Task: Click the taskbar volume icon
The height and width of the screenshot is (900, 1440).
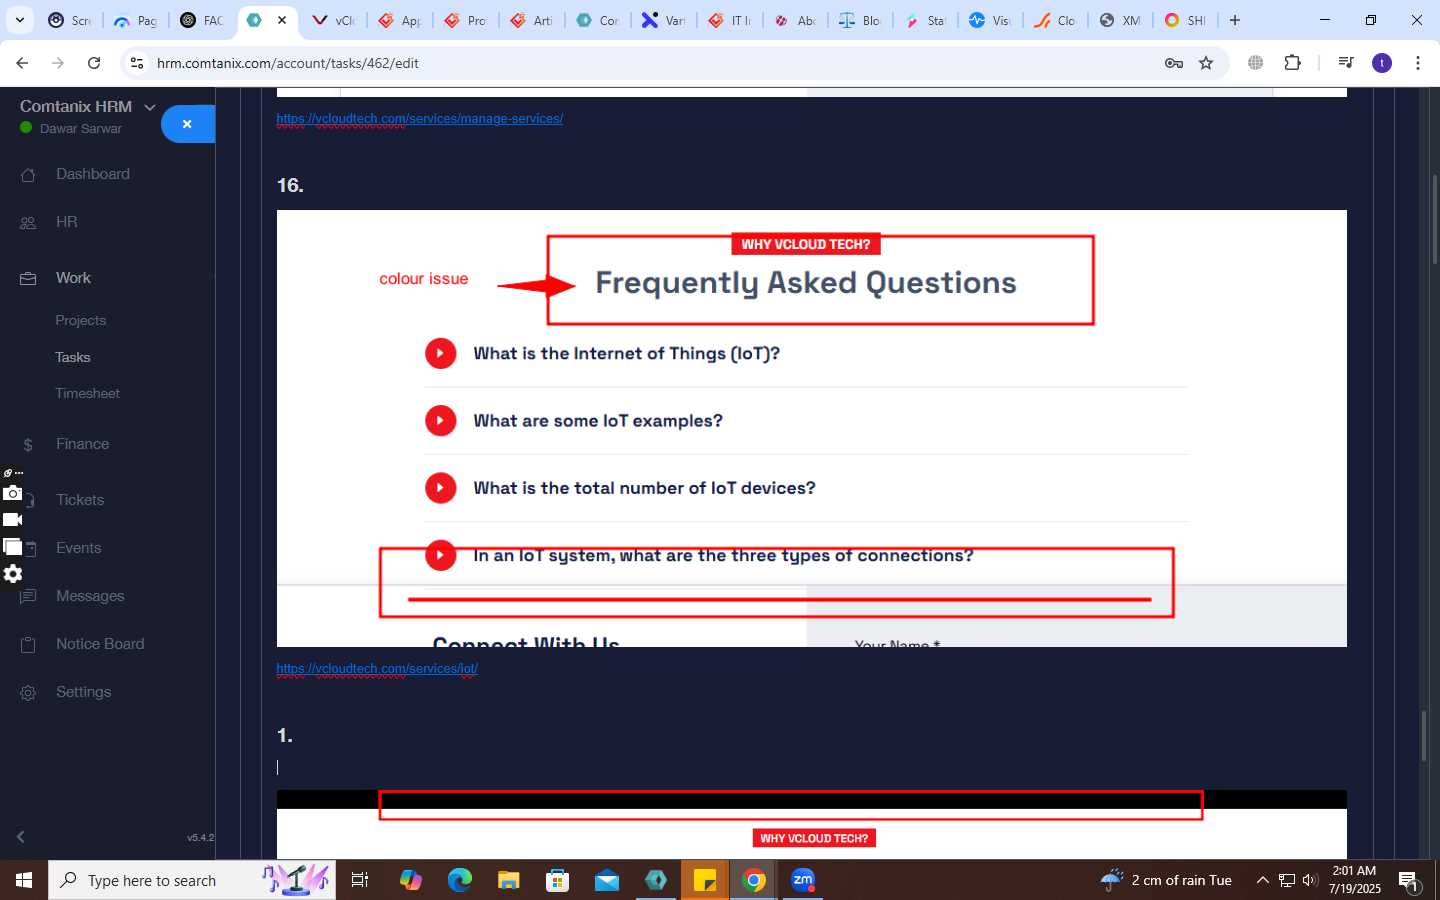Action: [1310, 880]
